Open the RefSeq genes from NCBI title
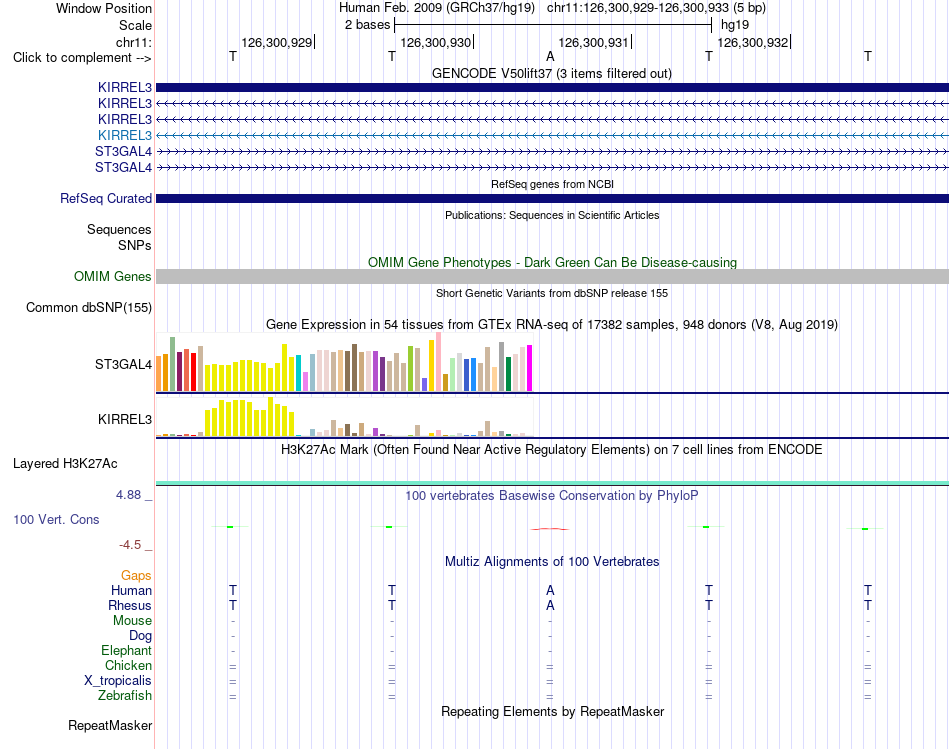 pos(552,184)
